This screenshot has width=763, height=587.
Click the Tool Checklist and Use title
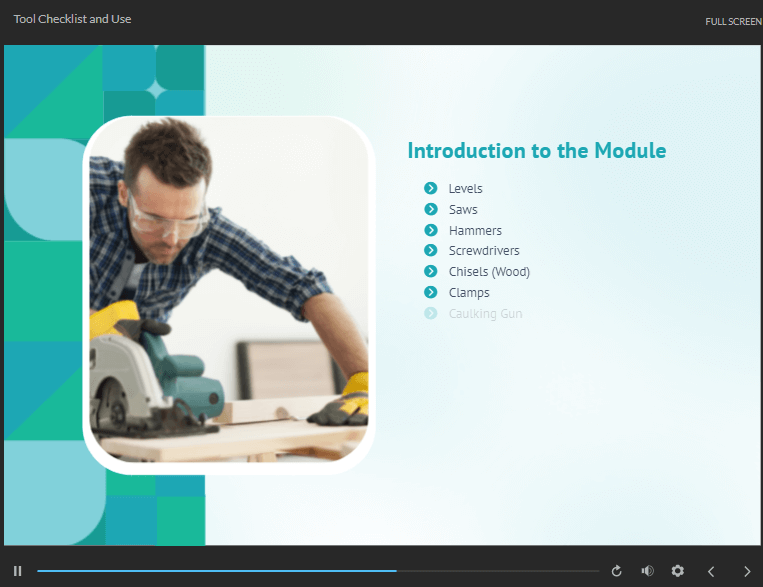(72, 19)
